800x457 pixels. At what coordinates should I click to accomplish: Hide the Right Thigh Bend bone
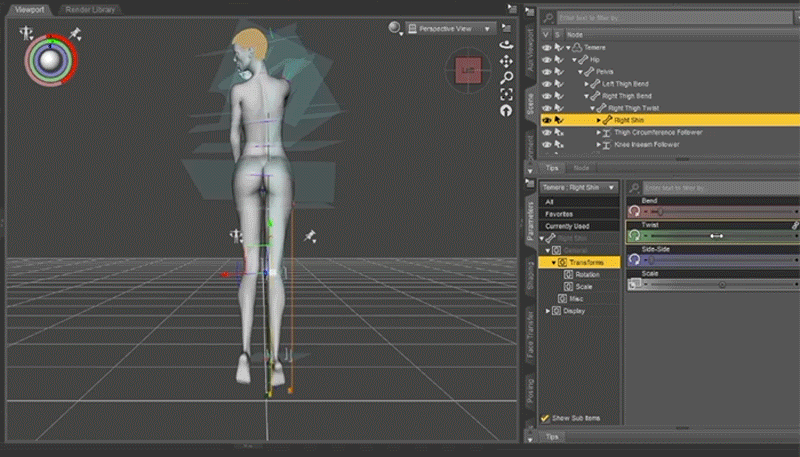coord(546,96)
